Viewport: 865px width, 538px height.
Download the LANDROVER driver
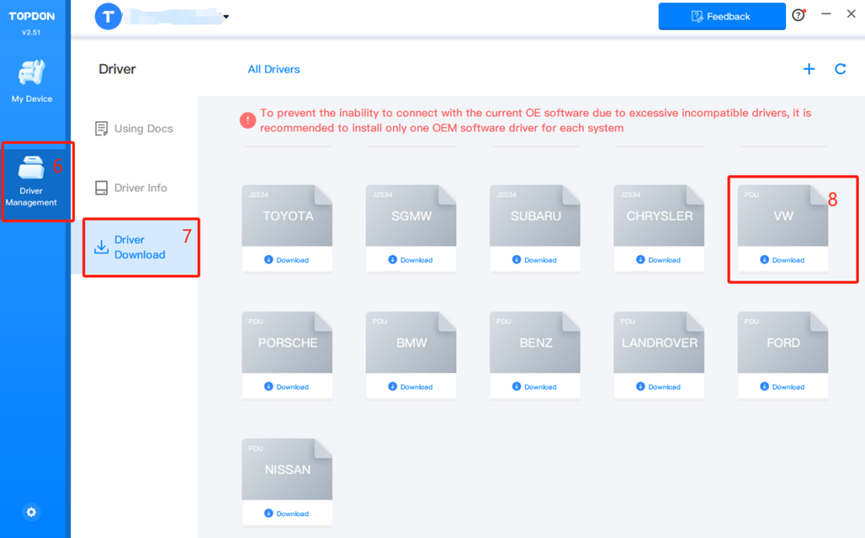659,387
